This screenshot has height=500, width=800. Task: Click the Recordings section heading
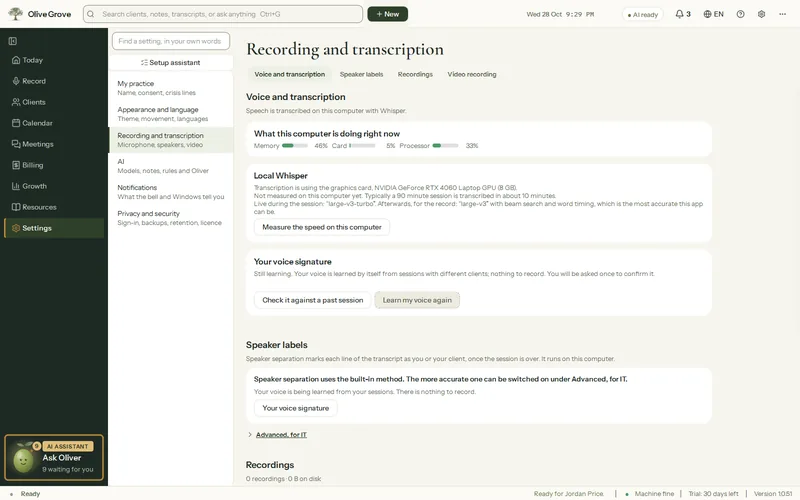point(270,465)
